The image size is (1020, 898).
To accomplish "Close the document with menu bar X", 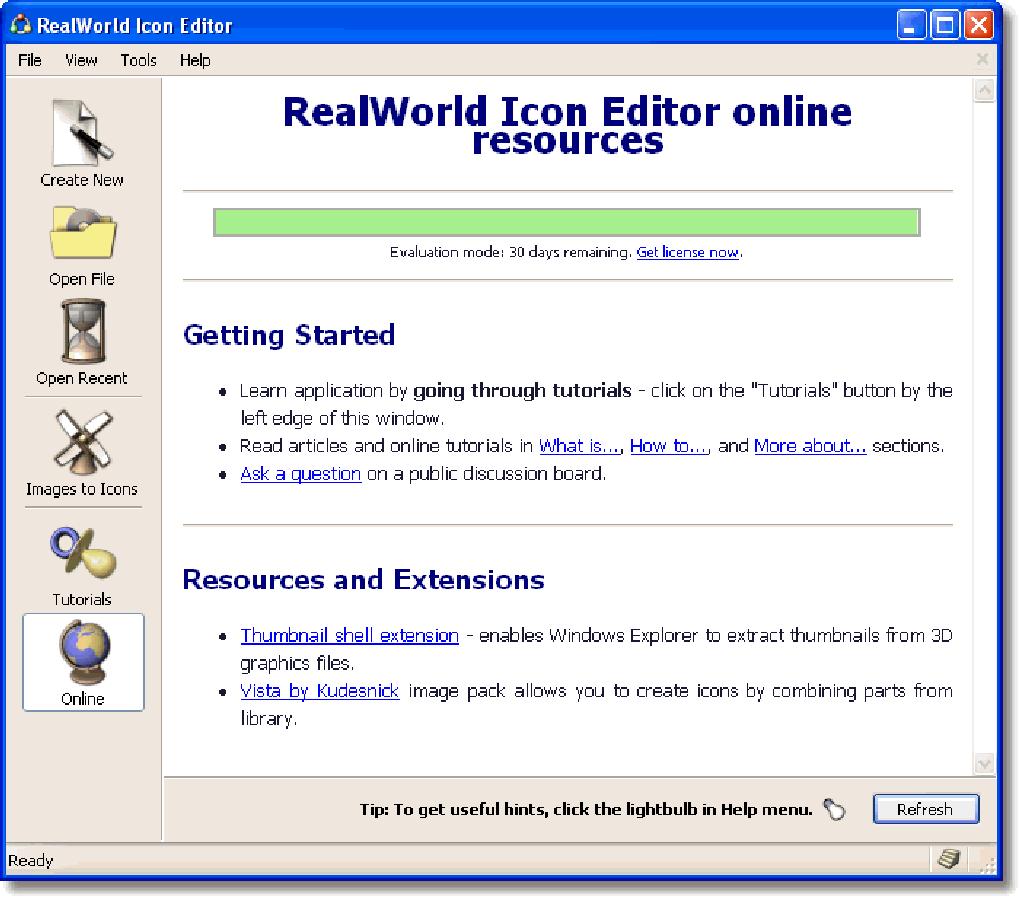I will tap(982, 59).
